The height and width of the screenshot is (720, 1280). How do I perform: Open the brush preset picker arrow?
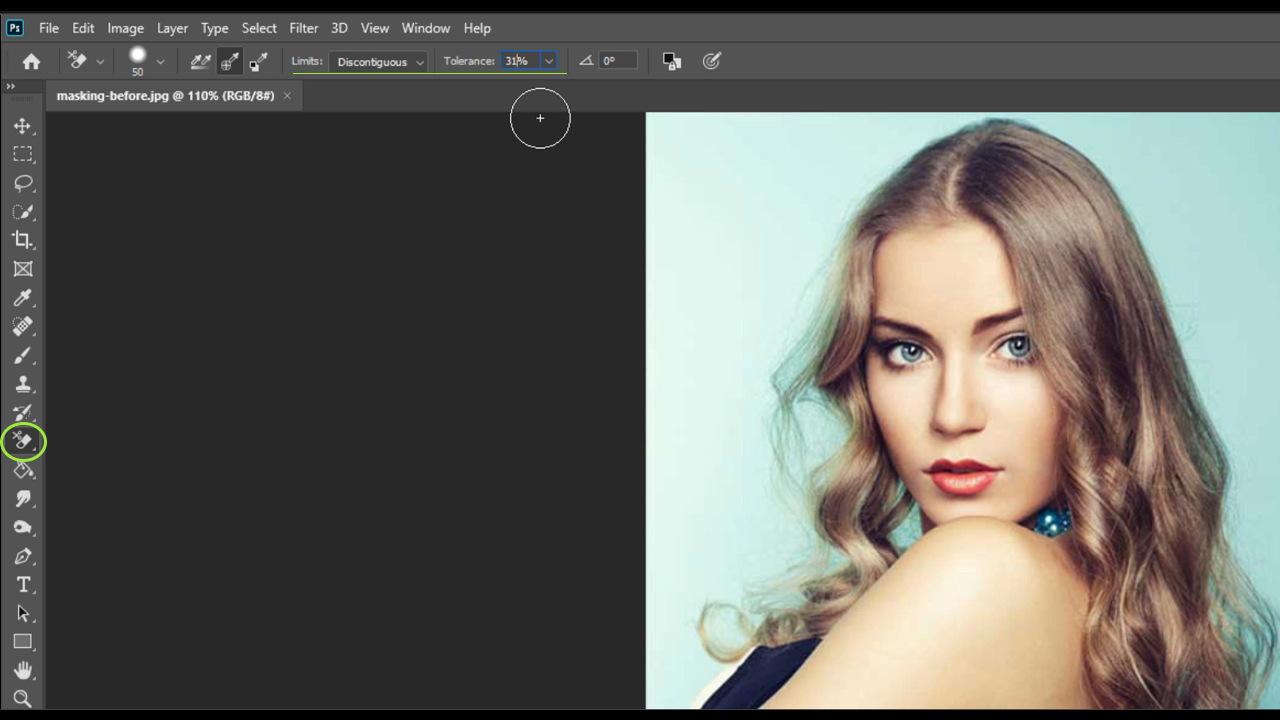(x=160, y=62)
